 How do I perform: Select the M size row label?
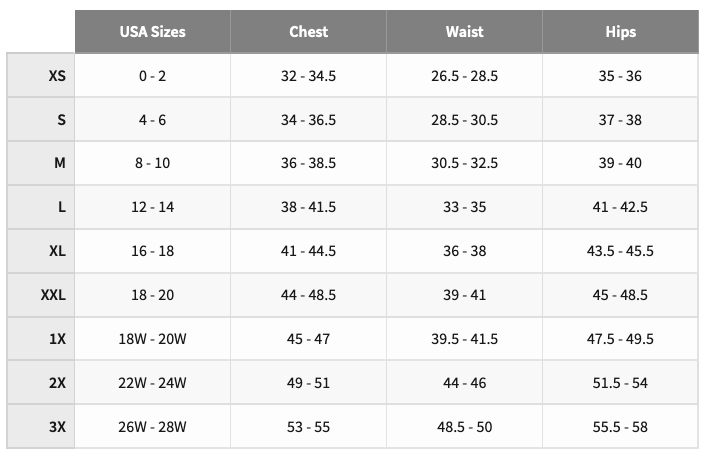[59, 163]
